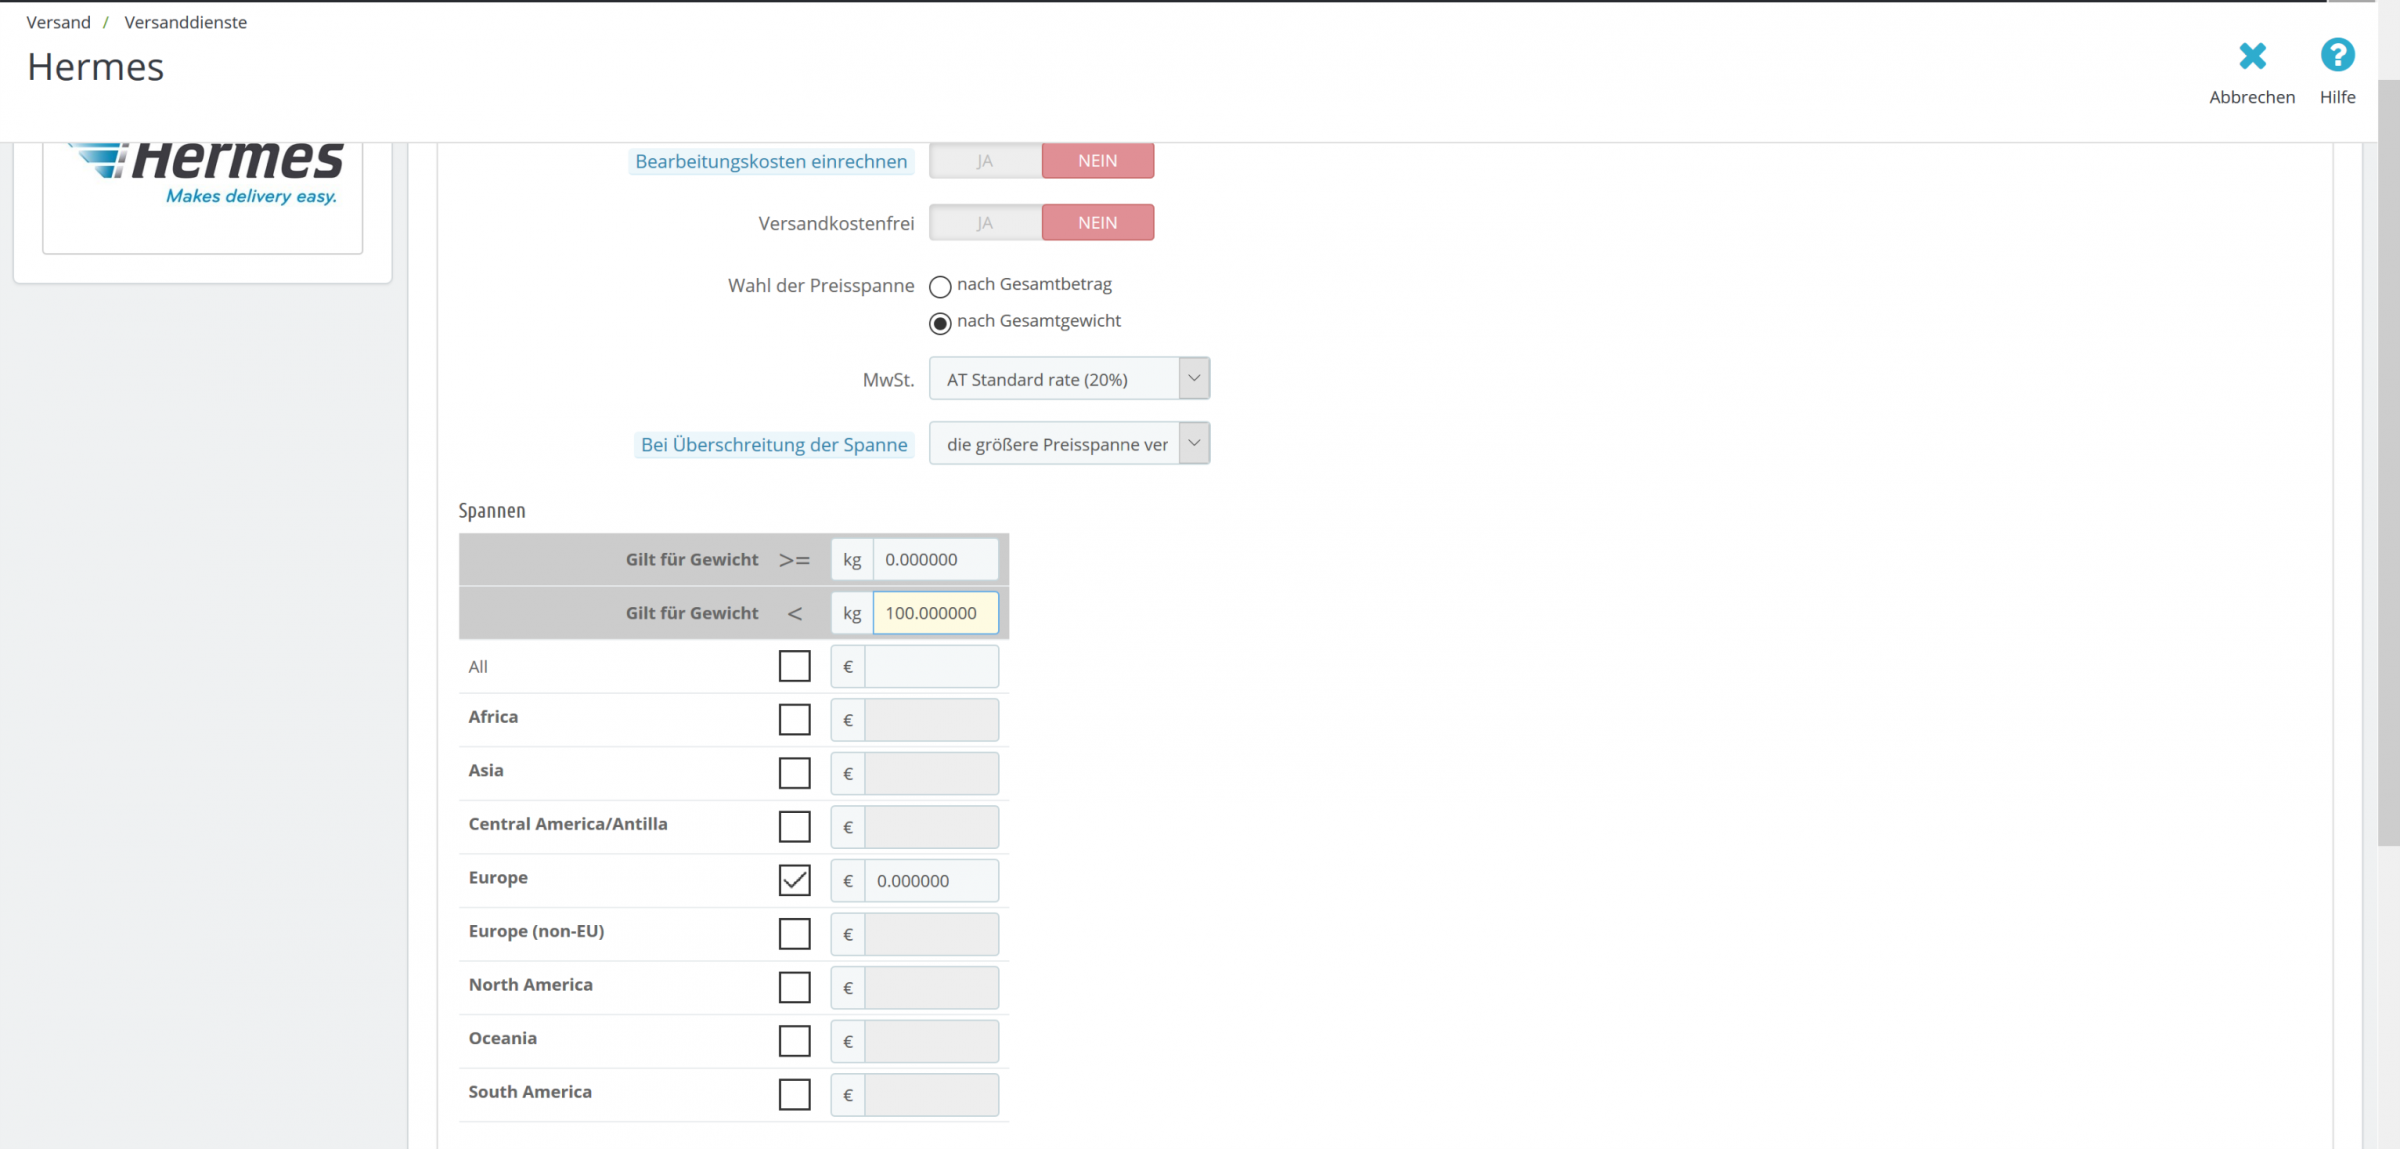Image resolution: width=2400 pixels, height=1149 pixels.
Task: Set Versandkostenfrei toggle to JA
Action: tap(985, 223)
